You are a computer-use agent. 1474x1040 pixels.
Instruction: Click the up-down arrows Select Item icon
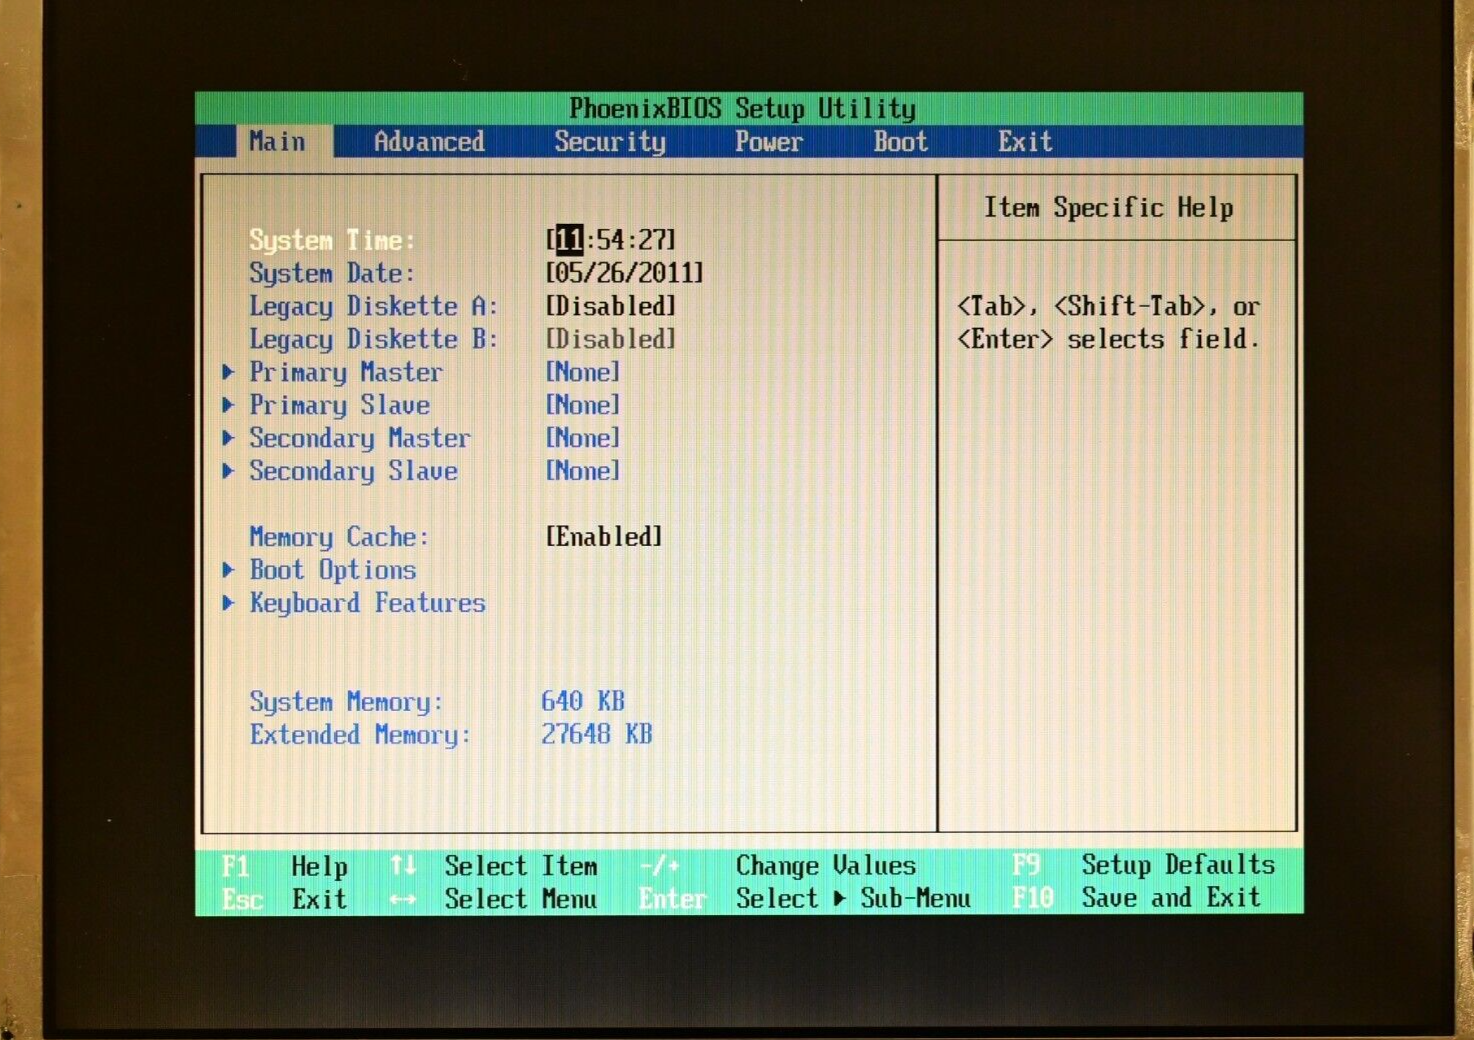click(x=403, y=865)
